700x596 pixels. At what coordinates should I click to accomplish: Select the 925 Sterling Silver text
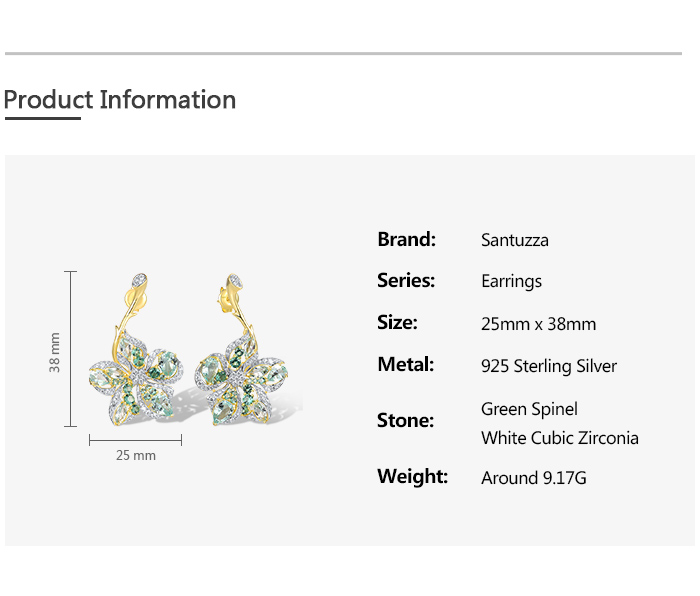click(x=549, y=366)
